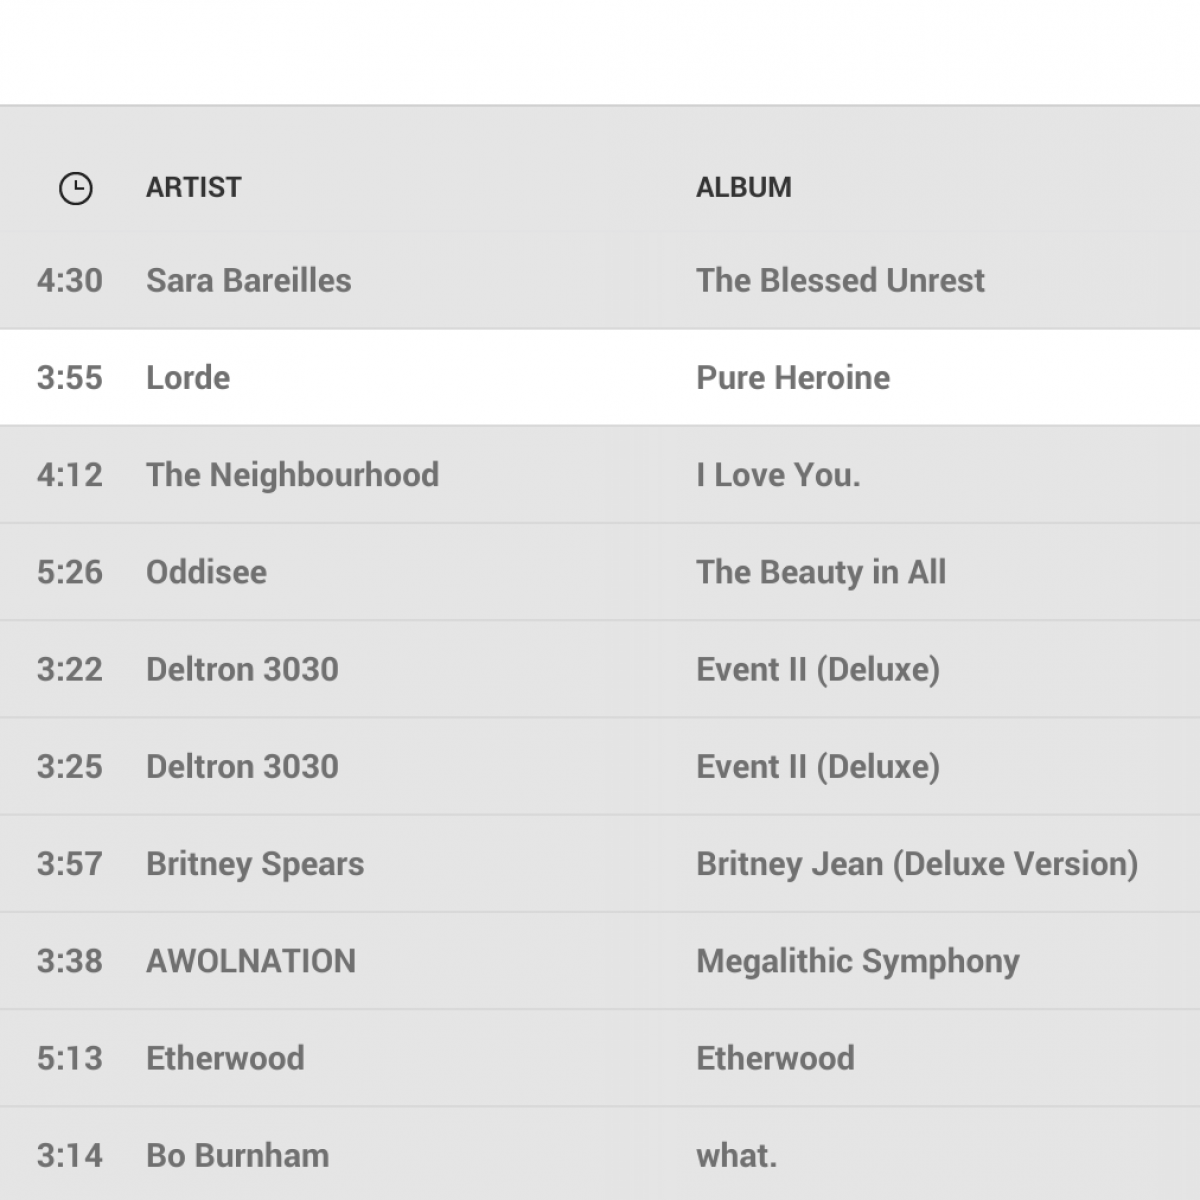Open the I Love You. album
Image resolution: width=1200 pixels, height=1200 pixels.
point(778,474)
